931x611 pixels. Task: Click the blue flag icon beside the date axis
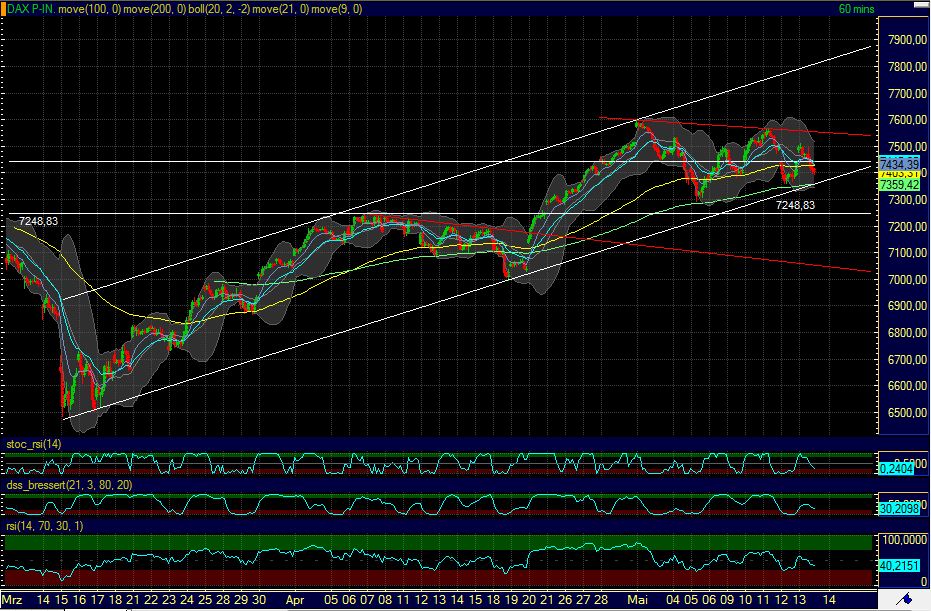click(904, 599)
